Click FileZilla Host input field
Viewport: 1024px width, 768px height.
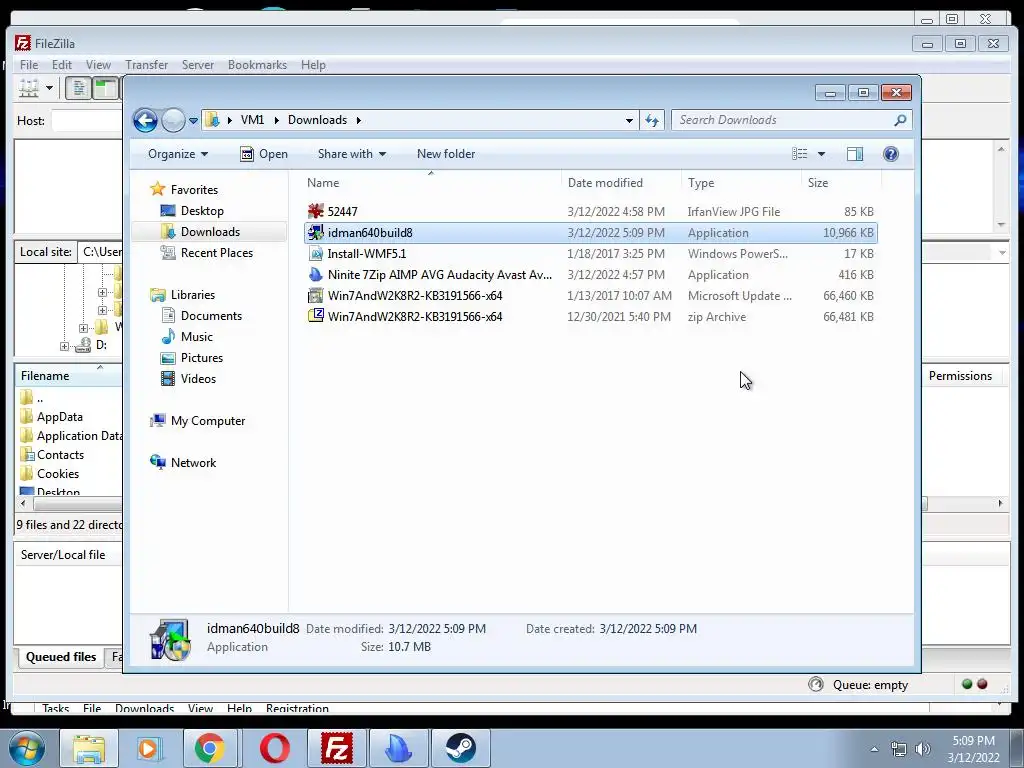(87, 121)
